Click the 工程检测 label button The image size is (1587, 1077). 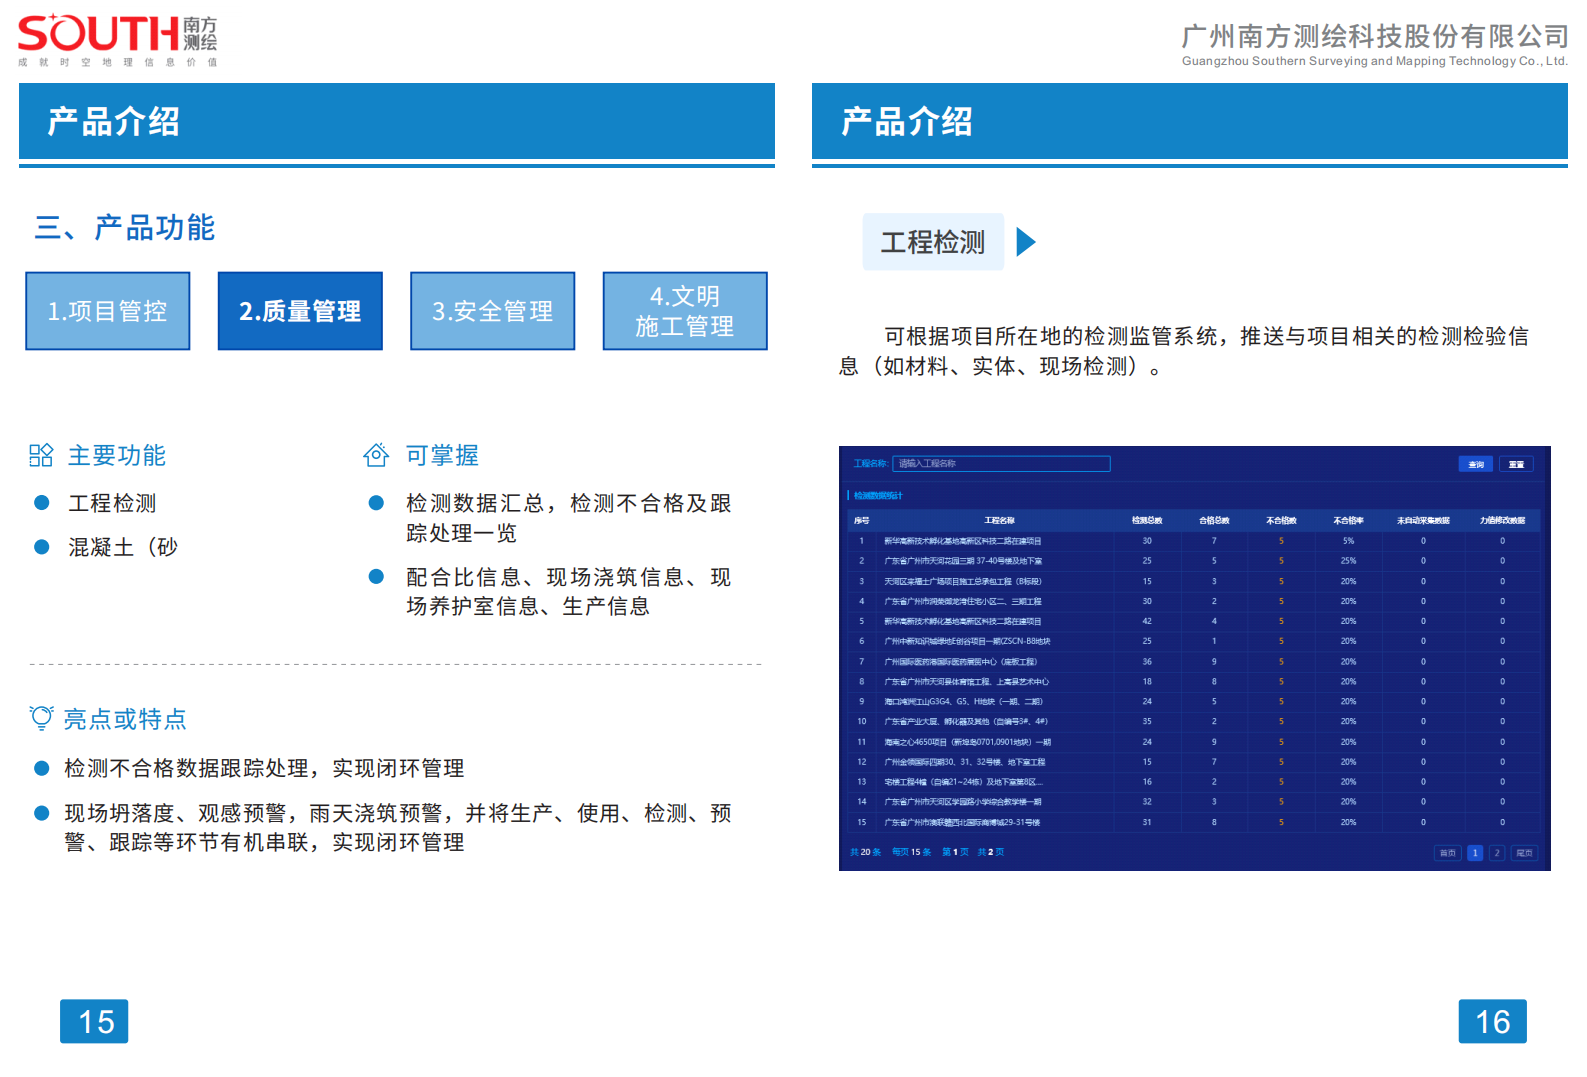click(933, 242)
